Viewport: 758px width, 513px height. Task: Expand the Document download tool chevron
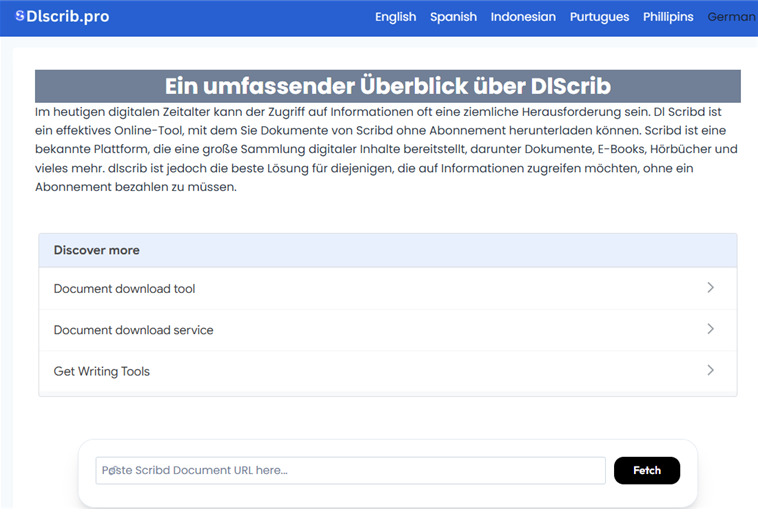click(710, 288)
